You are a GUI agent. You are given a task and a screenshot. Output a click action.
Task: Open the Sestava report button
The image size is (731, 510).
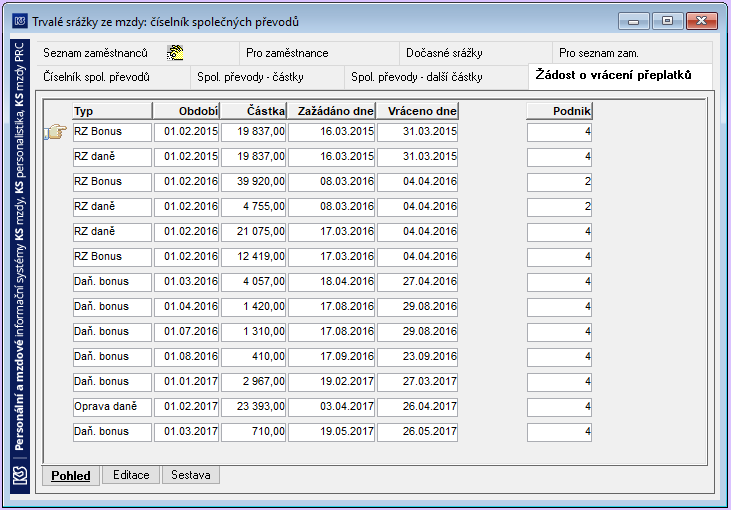[190, 475]
